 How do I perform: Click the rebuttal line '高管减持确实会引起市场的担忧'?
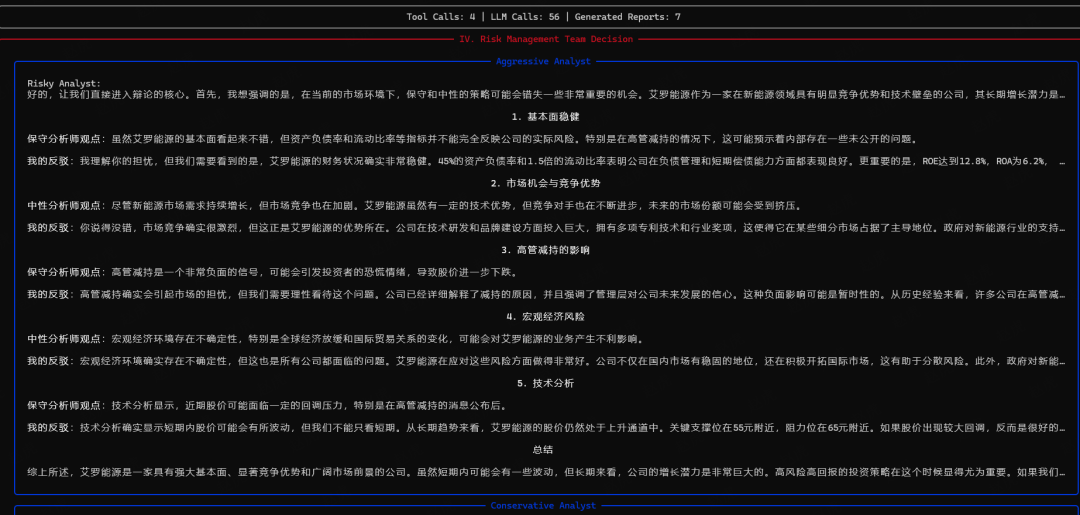tap(546, 294)
